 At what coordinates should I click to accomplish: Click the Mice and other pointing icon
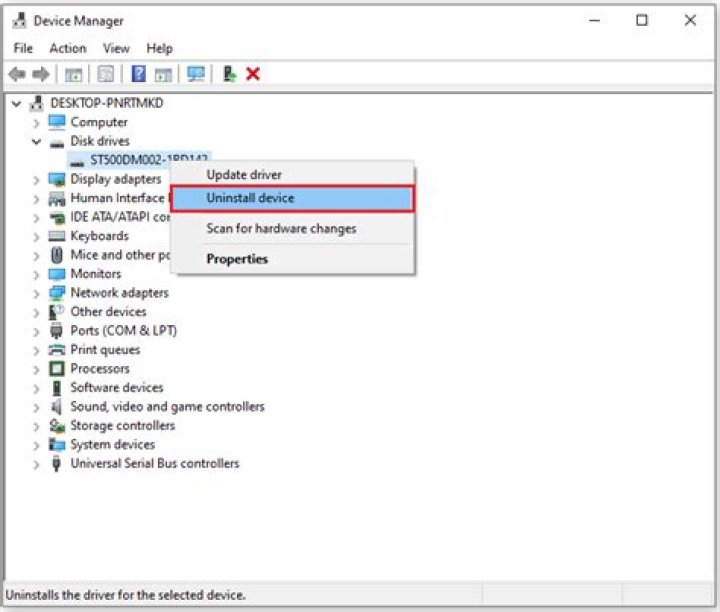pos(57,255)
